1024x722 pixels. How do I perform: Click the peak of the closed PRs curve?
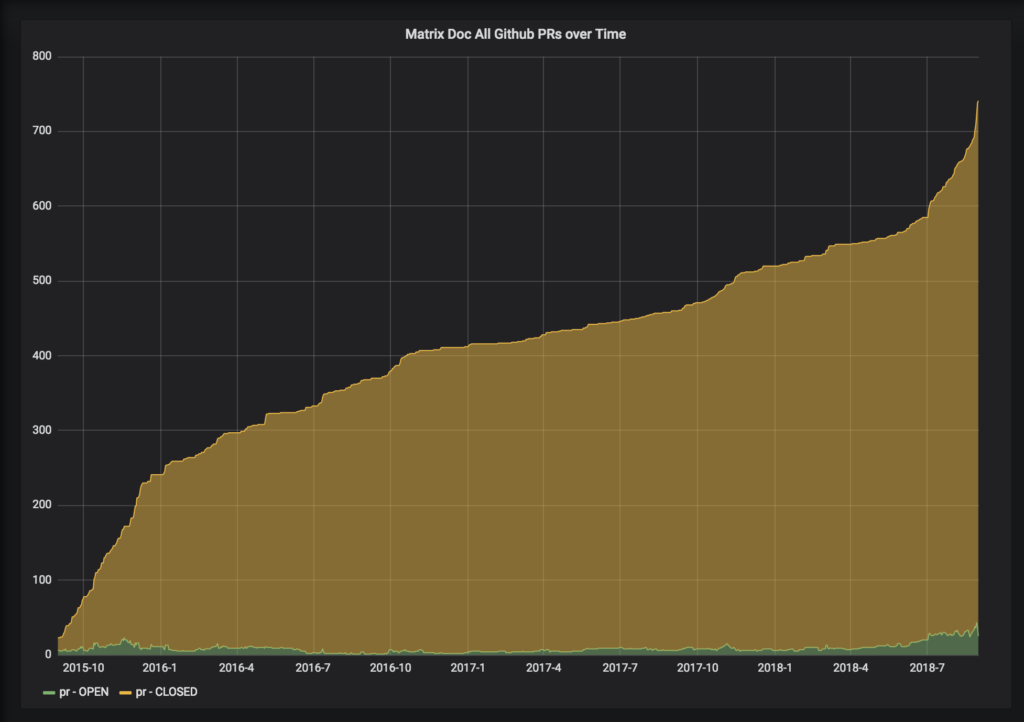tap(977, 102)
